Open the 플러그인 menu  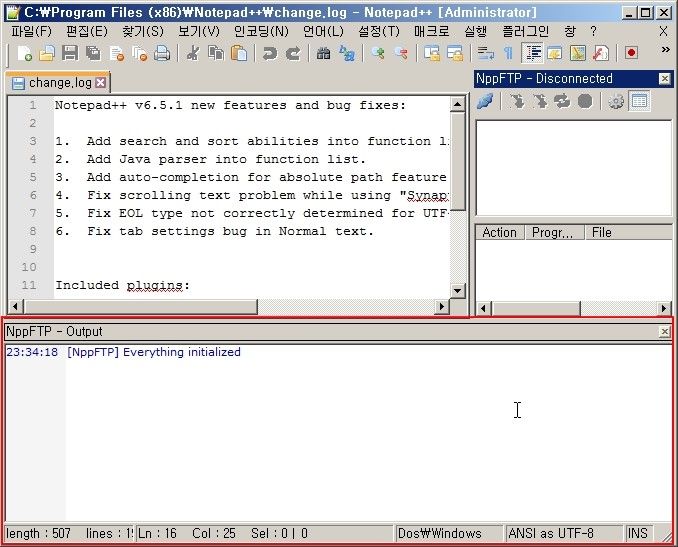coord(525,31)
